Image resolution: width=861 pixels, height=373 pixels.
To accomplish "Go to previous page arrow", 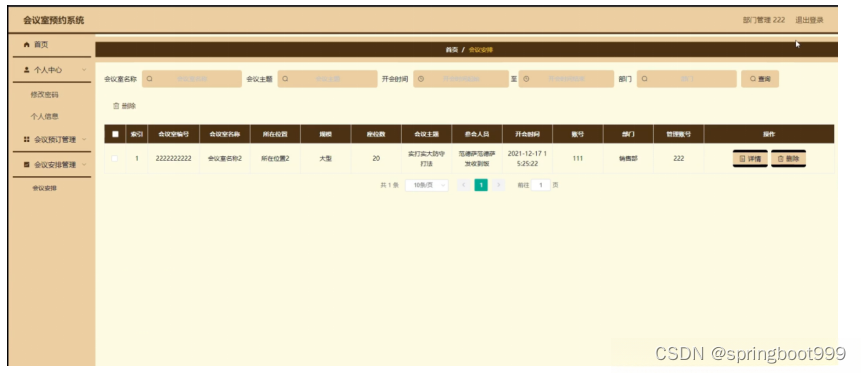I will click(463, 186).
